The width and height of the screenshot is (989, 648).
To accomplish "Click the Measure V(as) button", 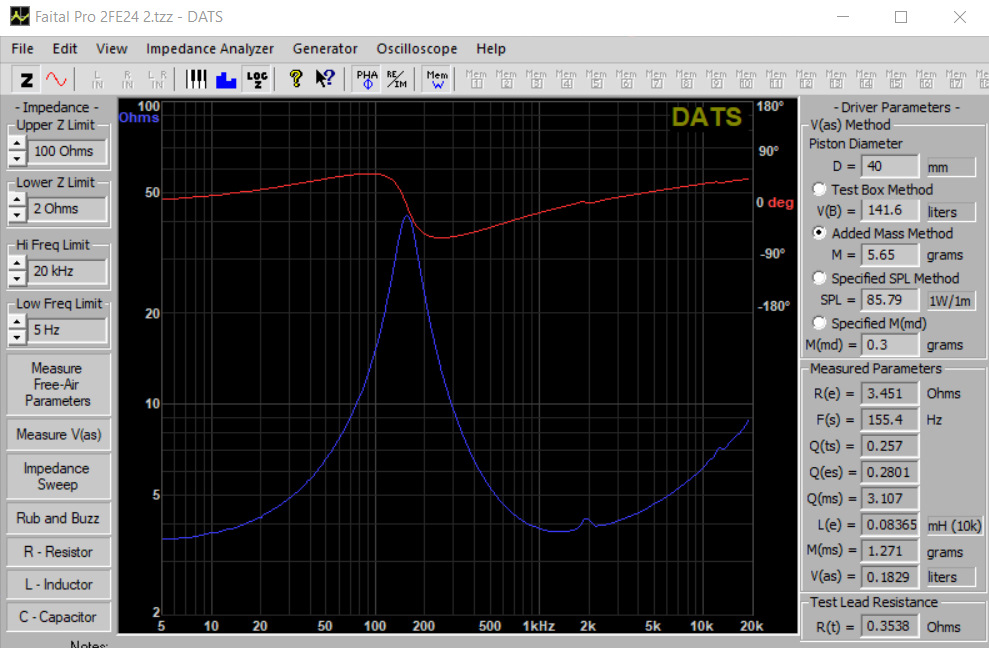I will point(58,434).
